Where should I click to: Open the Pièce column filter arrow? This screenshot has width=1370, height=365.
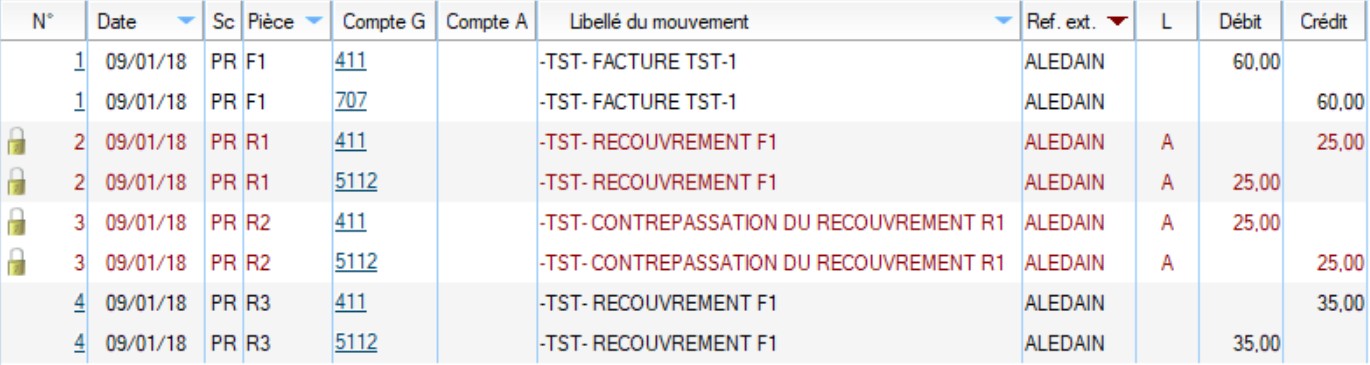[x=314, y=21]
